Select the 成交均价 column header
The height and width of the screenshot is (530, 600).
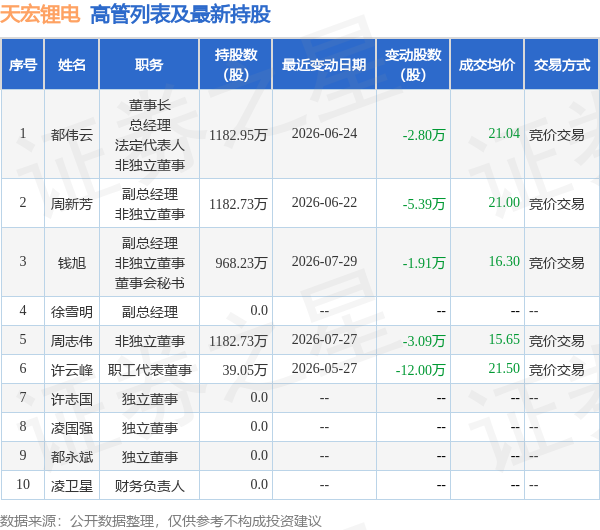(x=487, y=65)
